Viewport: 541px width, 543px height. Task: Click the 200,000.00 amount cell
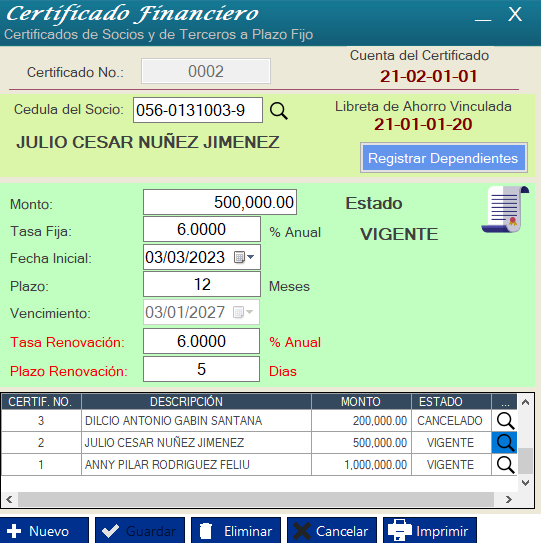pos(361,421)
